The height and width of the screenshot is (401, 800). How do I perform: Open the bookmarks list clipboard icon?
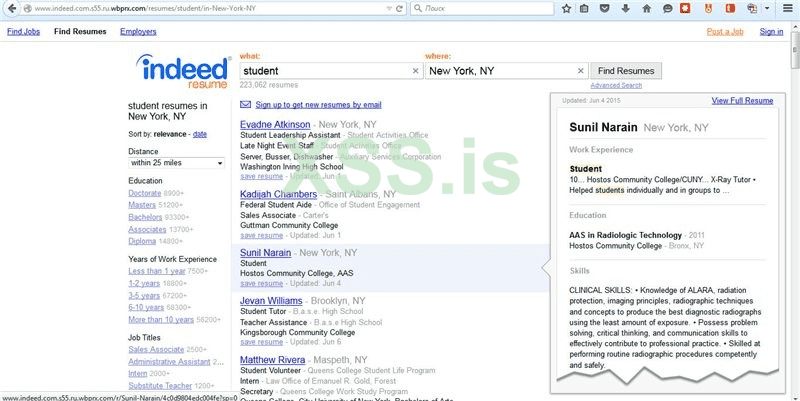(x=584, y=9)
